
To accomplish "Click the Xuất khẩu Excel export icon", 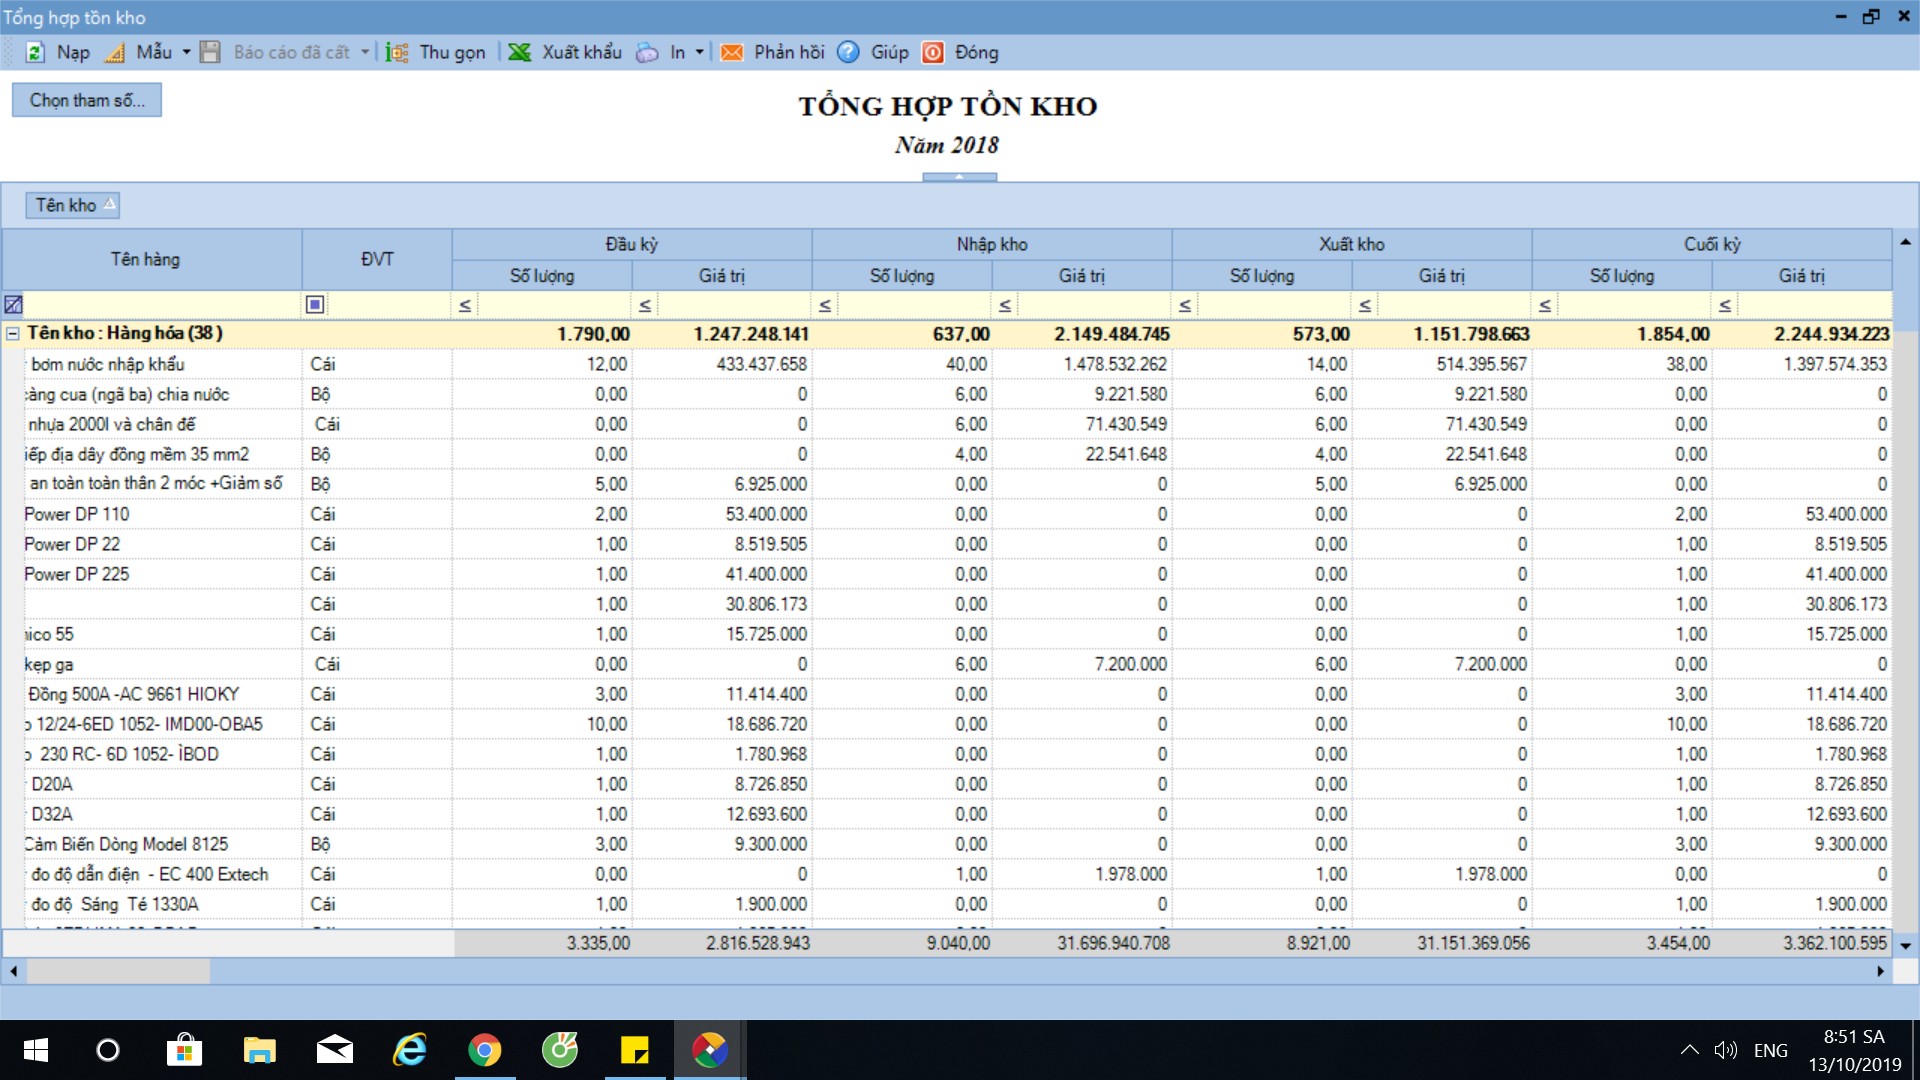I will click(519, 53).
